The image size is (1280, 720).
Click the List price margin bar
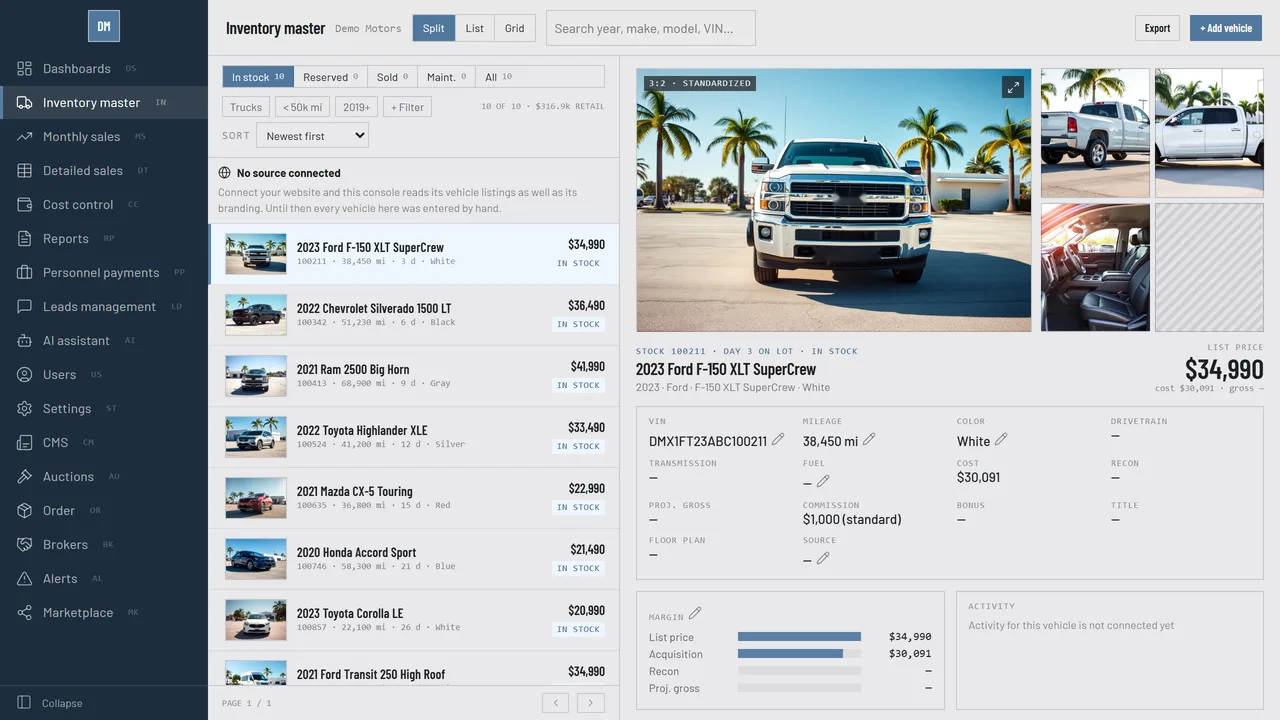click(x=799, y=637)
